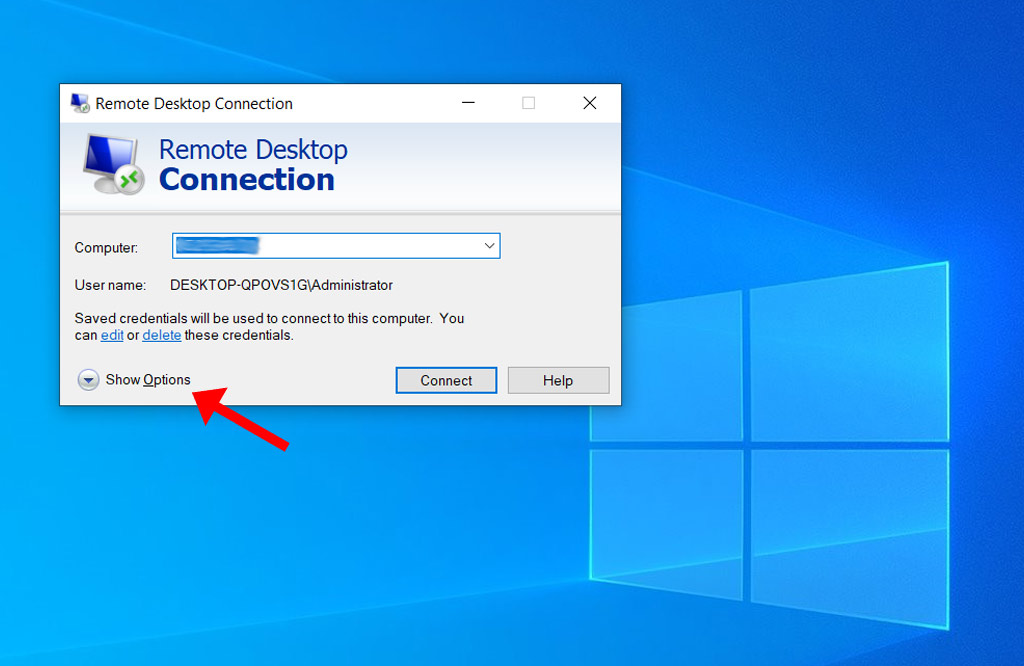Open the edit credentials link

(112, 335)
